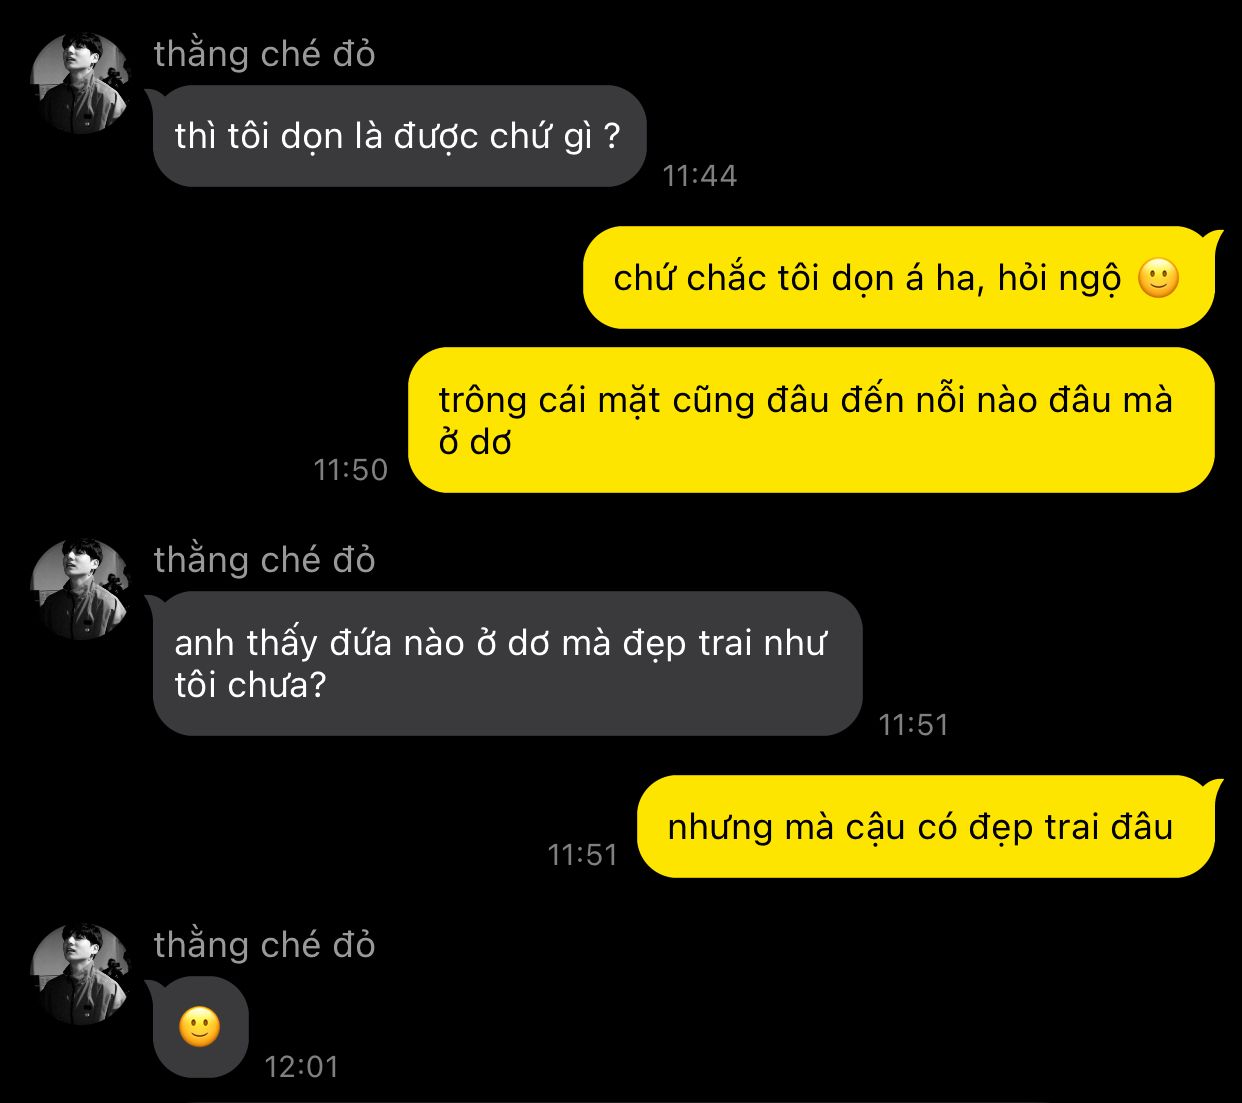Tap the sender avatar beside the 11:44 message
This screenshot has width=1242, height=1103.
(x=81, y=83)
